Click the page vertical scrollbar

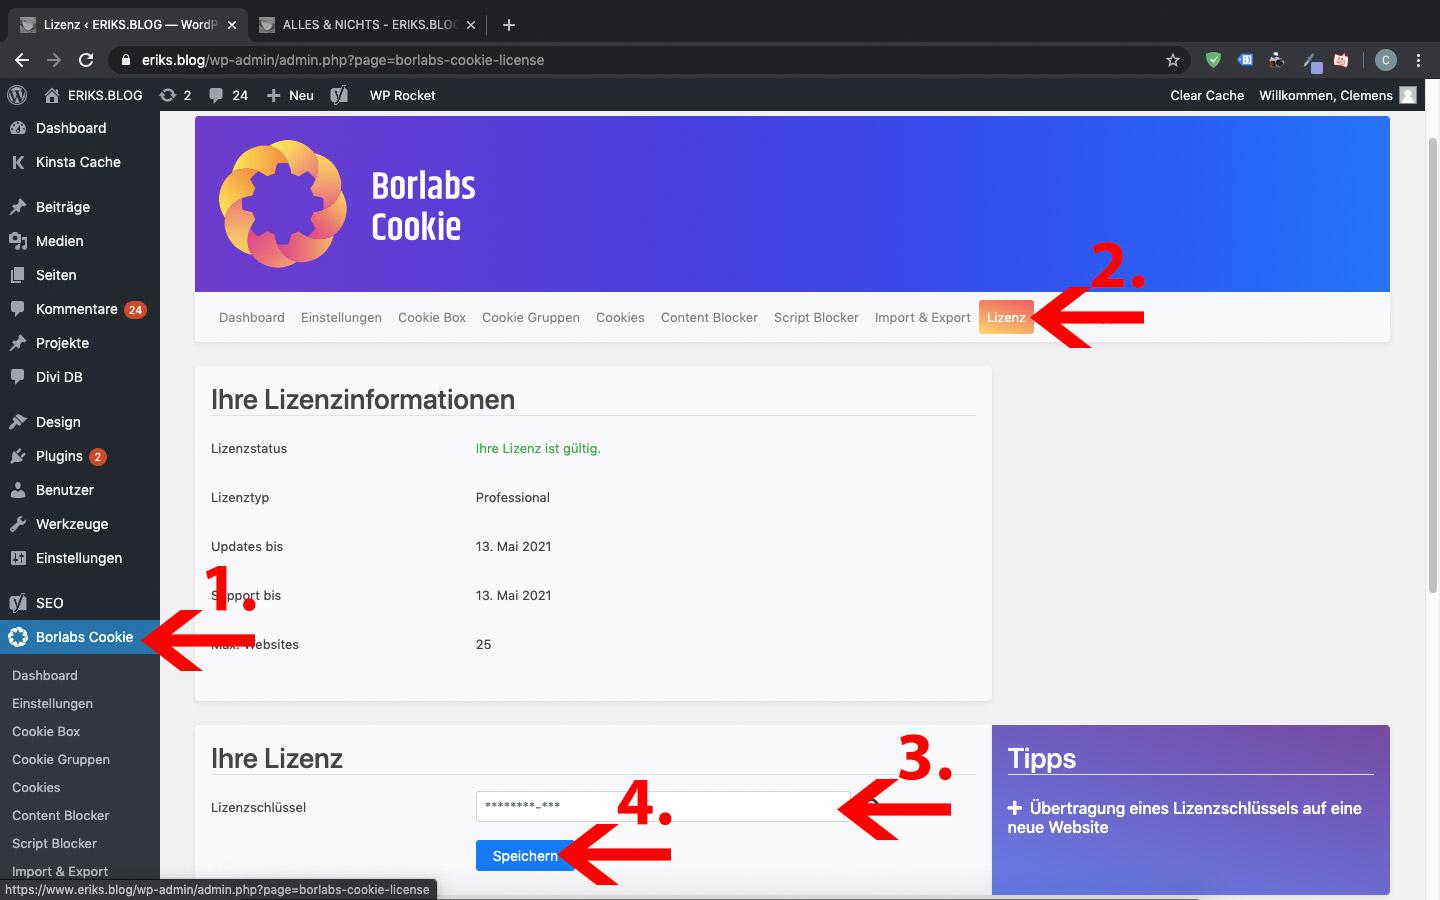point(1433,365)
